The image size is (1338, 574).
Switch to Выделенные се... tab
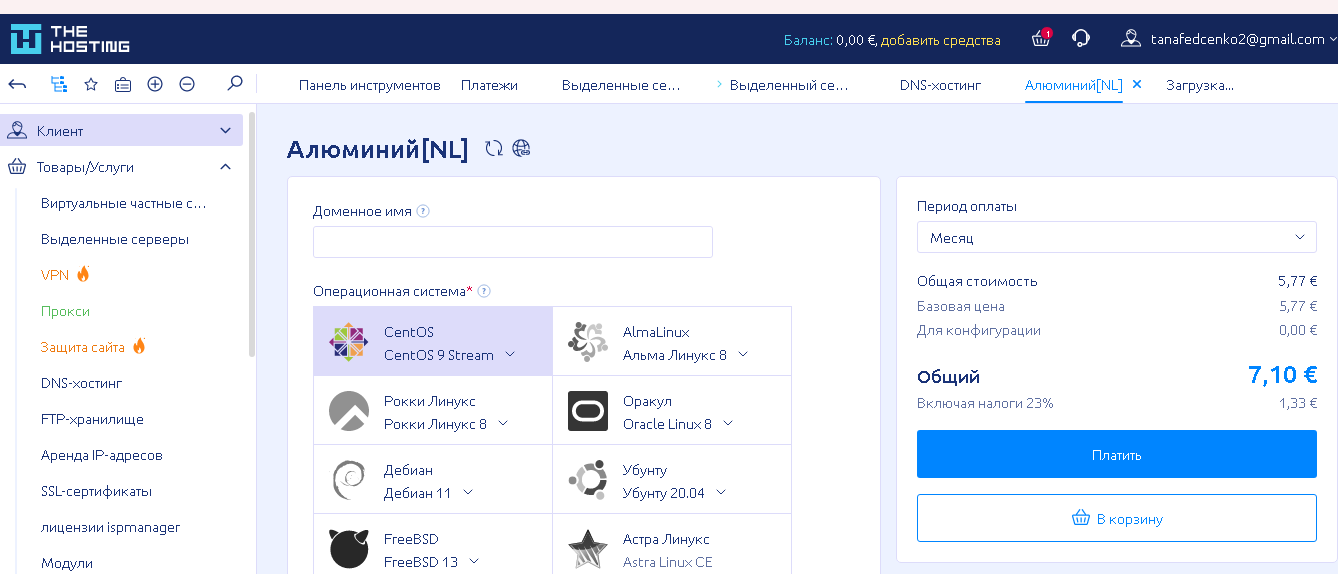coord(621,85)
